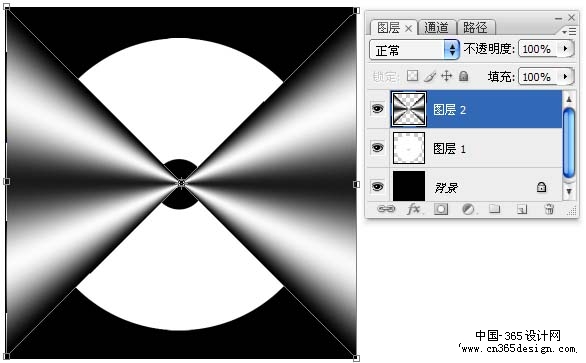Open blend mode dropdown 正常

click(414, 49)
